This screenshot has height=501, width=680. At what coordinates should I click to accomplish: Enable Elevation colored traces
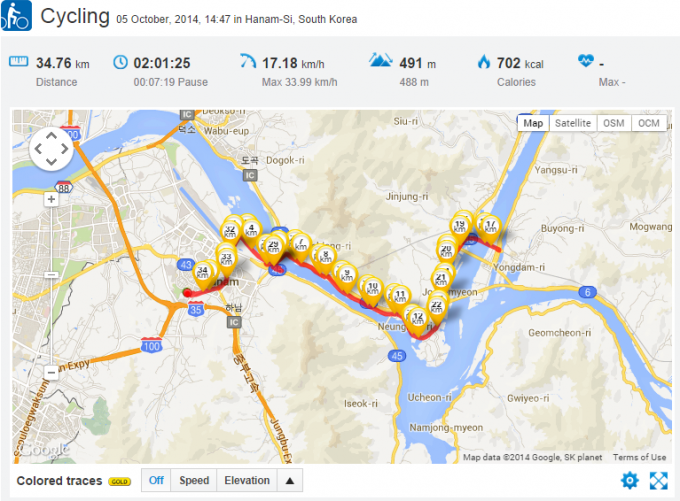coord(245,481)
